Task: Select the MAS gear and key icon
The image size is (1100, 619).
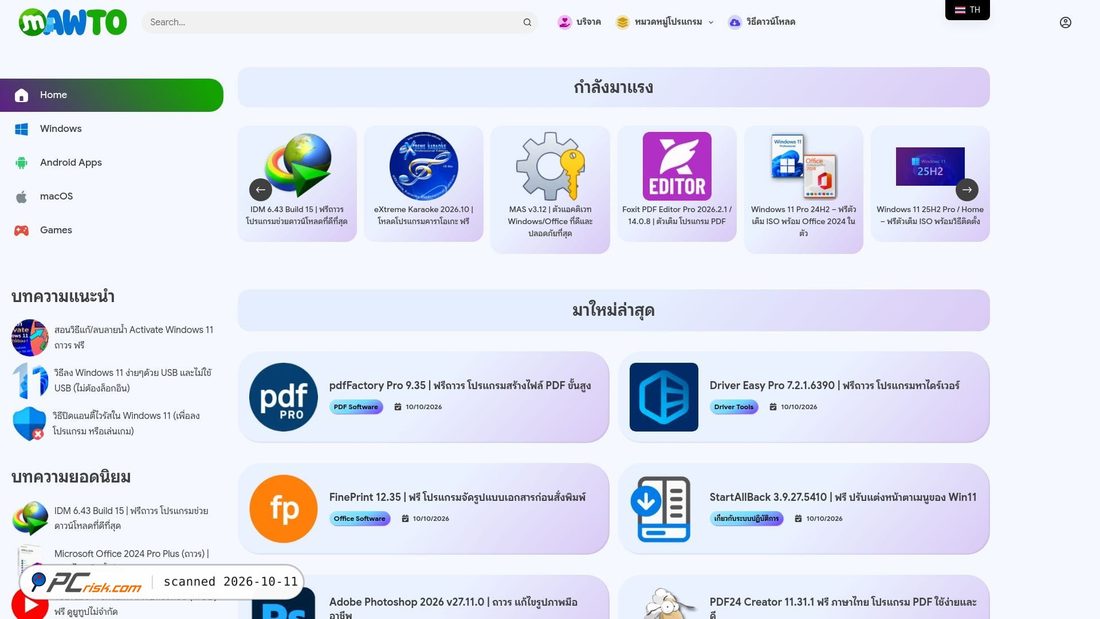Action: point(550,166)
